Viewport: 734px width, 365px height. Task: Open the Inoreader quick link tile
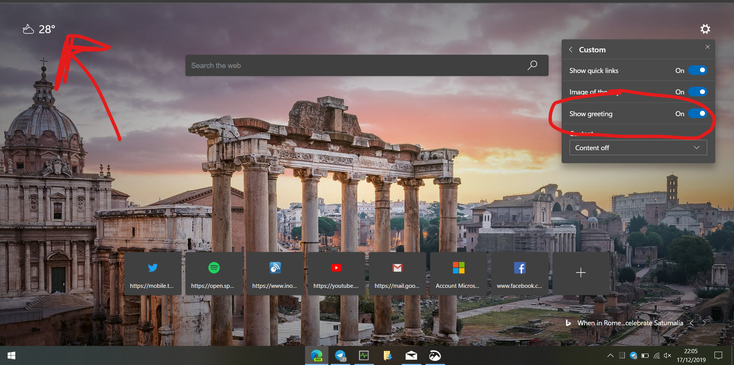(x=275, y=274)
